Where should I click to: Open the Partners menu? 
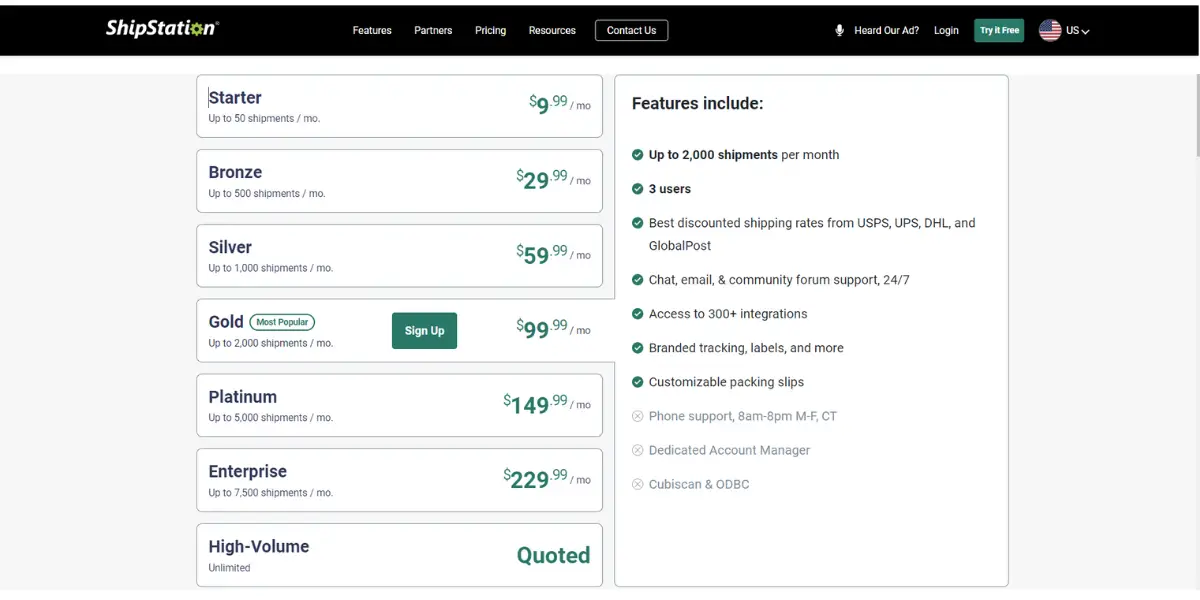[x=433, y=30]
